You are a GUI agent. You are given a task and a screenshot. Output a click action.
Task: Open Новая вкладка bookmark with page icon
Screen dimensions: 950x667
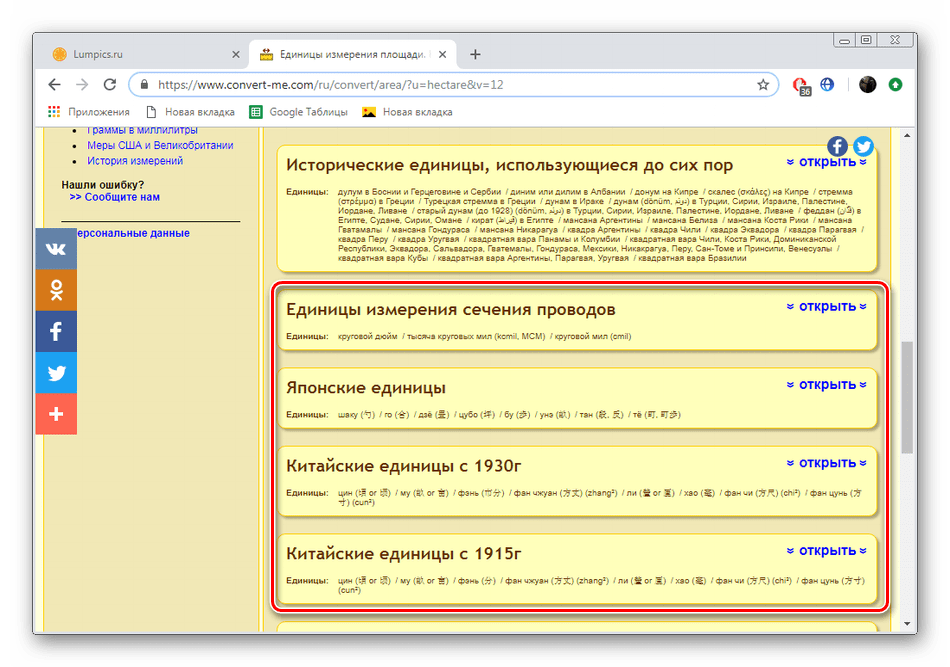190,112
